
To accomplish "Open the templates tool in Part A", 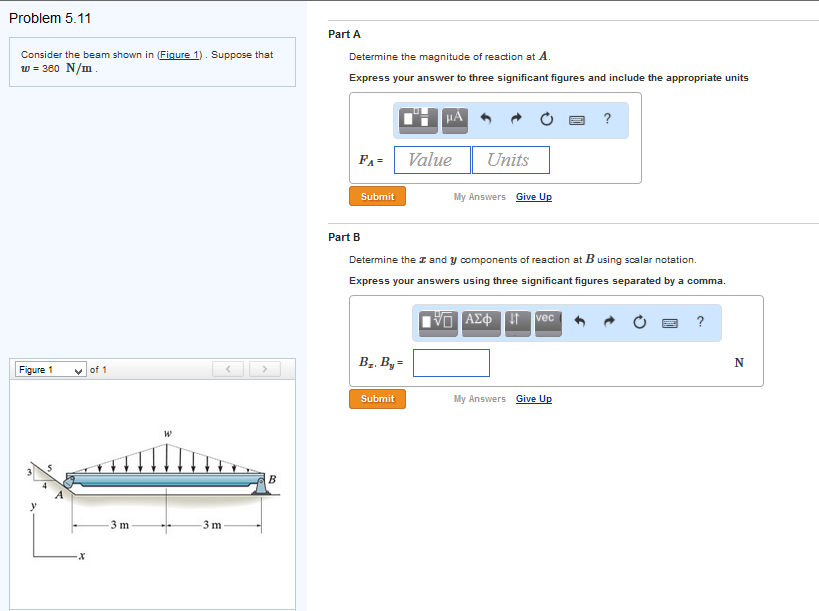I will click(x=420, y=119).
